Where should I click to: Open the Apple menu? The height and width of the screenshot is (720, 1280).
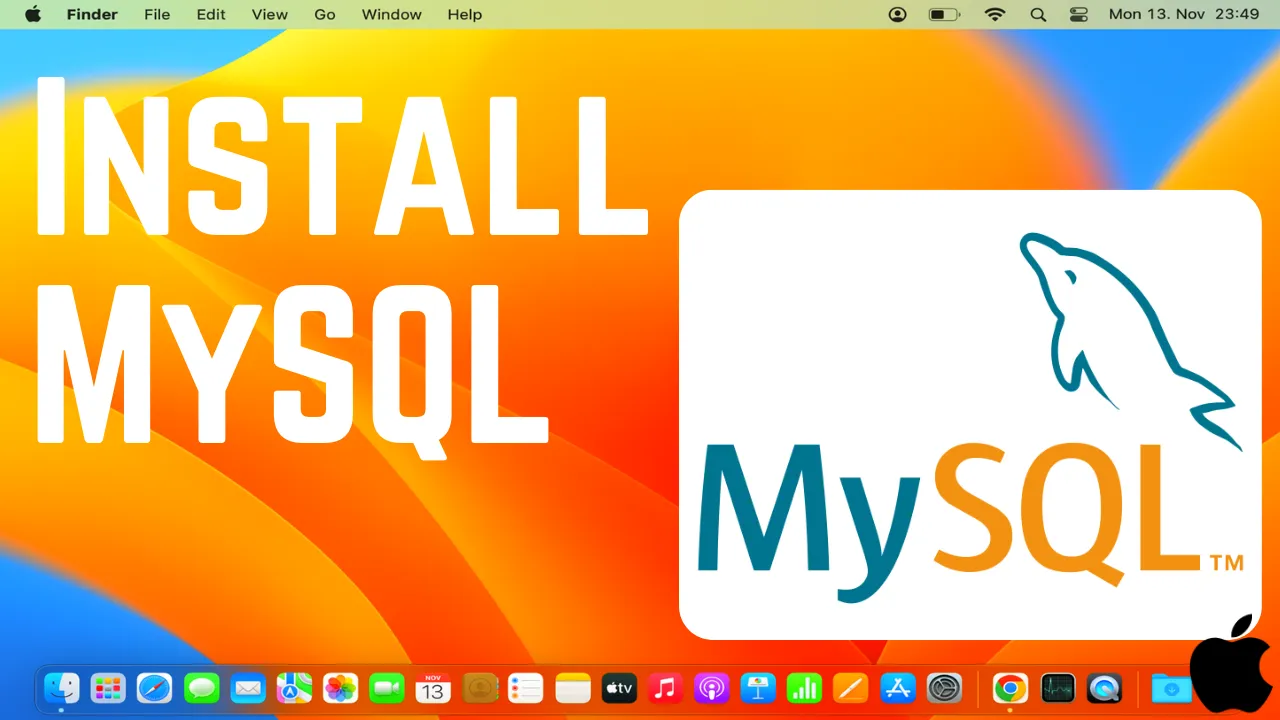[x=32, y=14]
